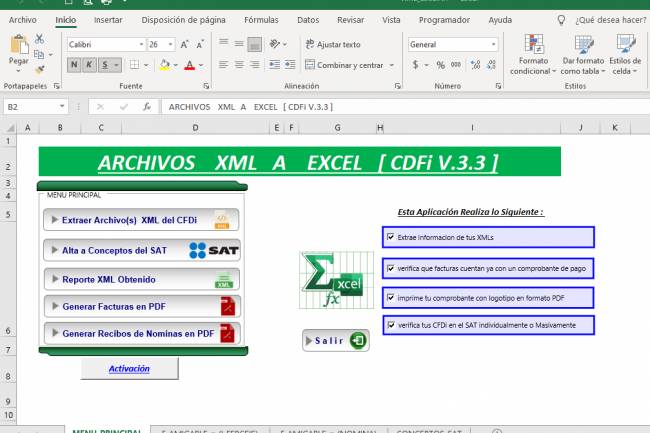Click the increase decimal places icon
The image size is (650, 433).
[x=475, y=65]
